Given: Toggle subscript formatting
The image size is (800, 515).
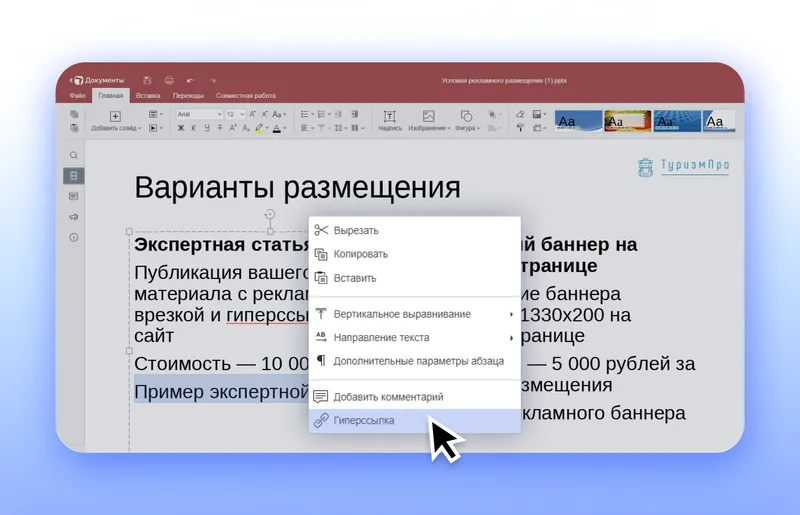Looking at the screenshot, I should (x=246, y=128).
